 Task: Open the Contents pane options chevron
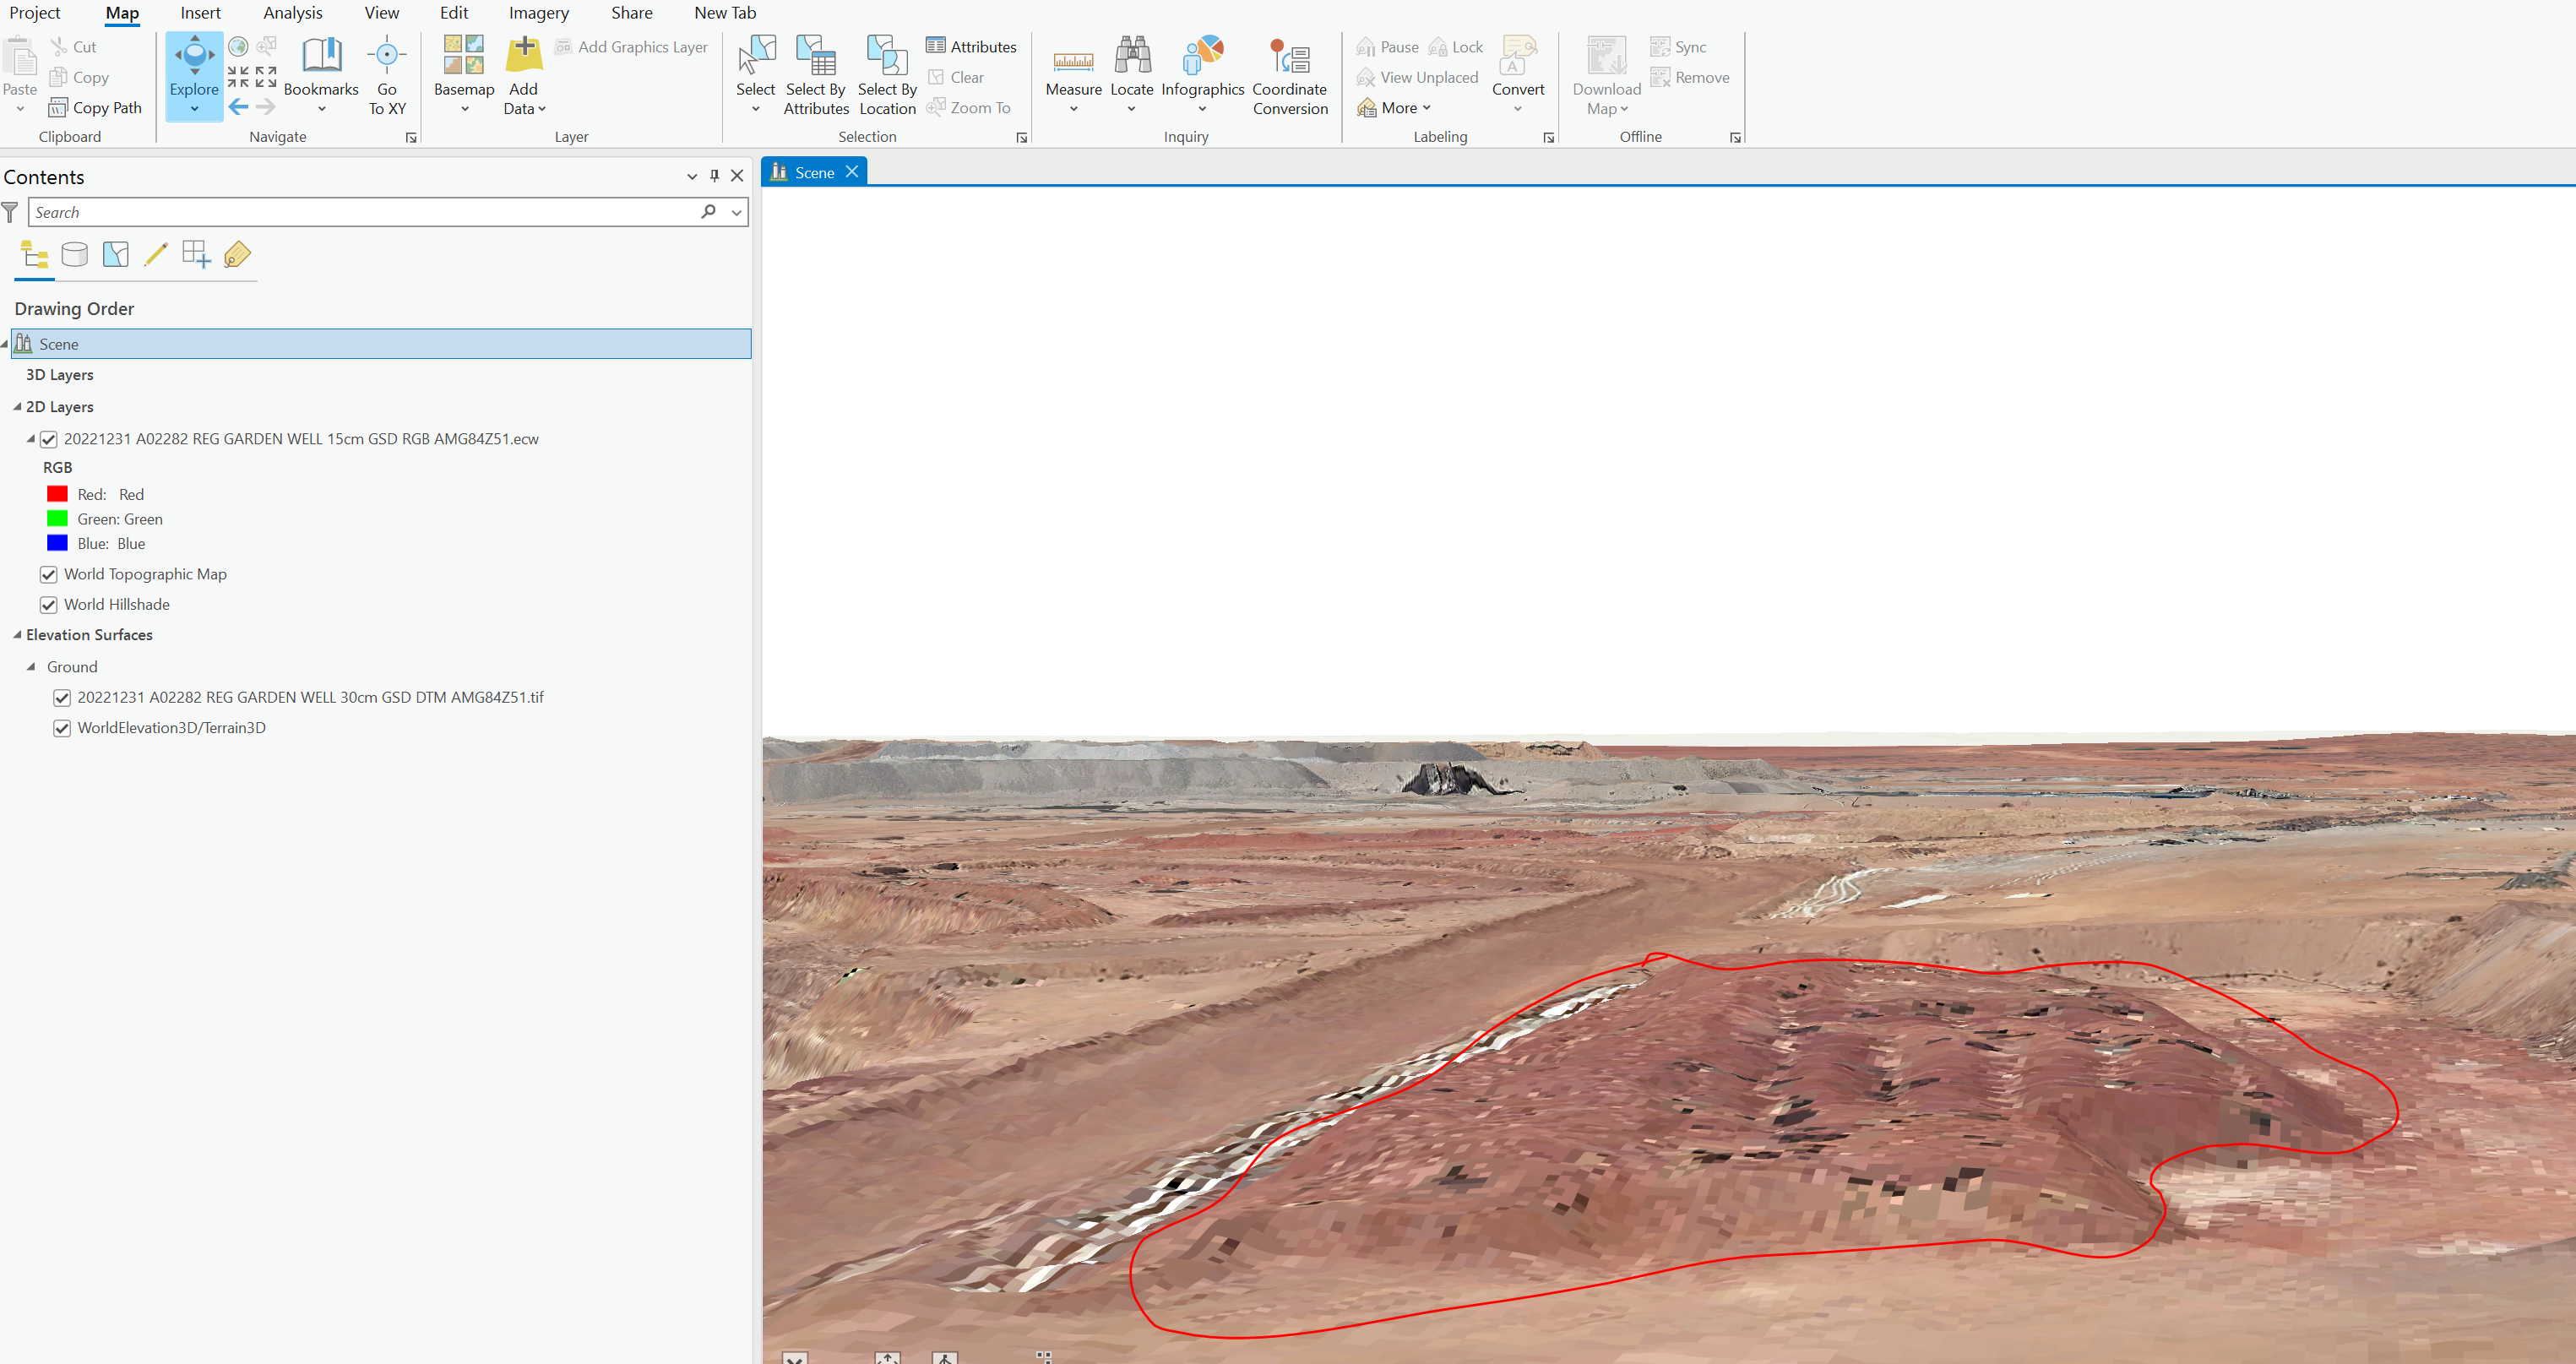click(692, 176)
